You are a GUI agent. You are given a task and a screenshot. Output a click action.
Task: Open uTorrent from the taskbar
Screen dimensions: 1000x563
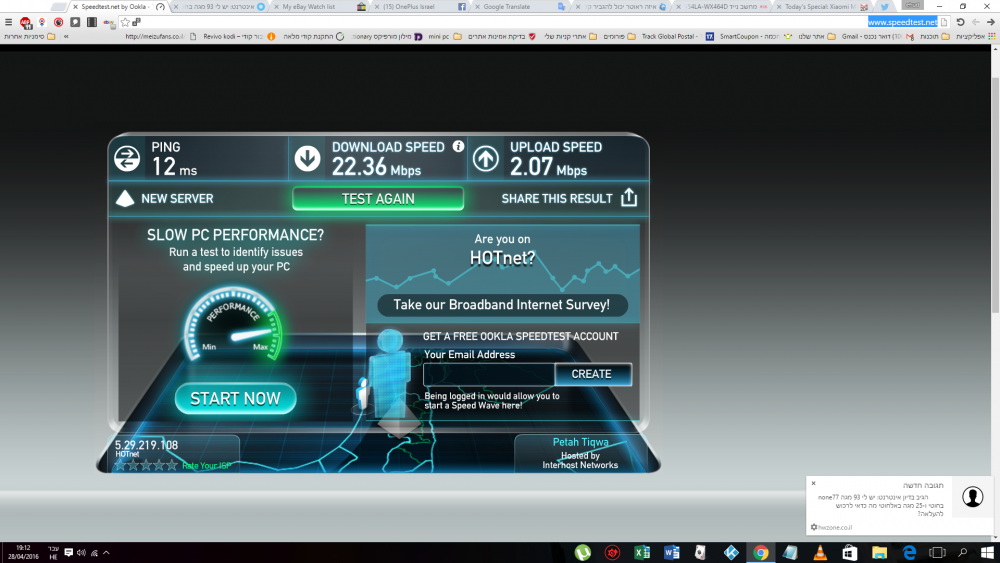click(582, 553)
